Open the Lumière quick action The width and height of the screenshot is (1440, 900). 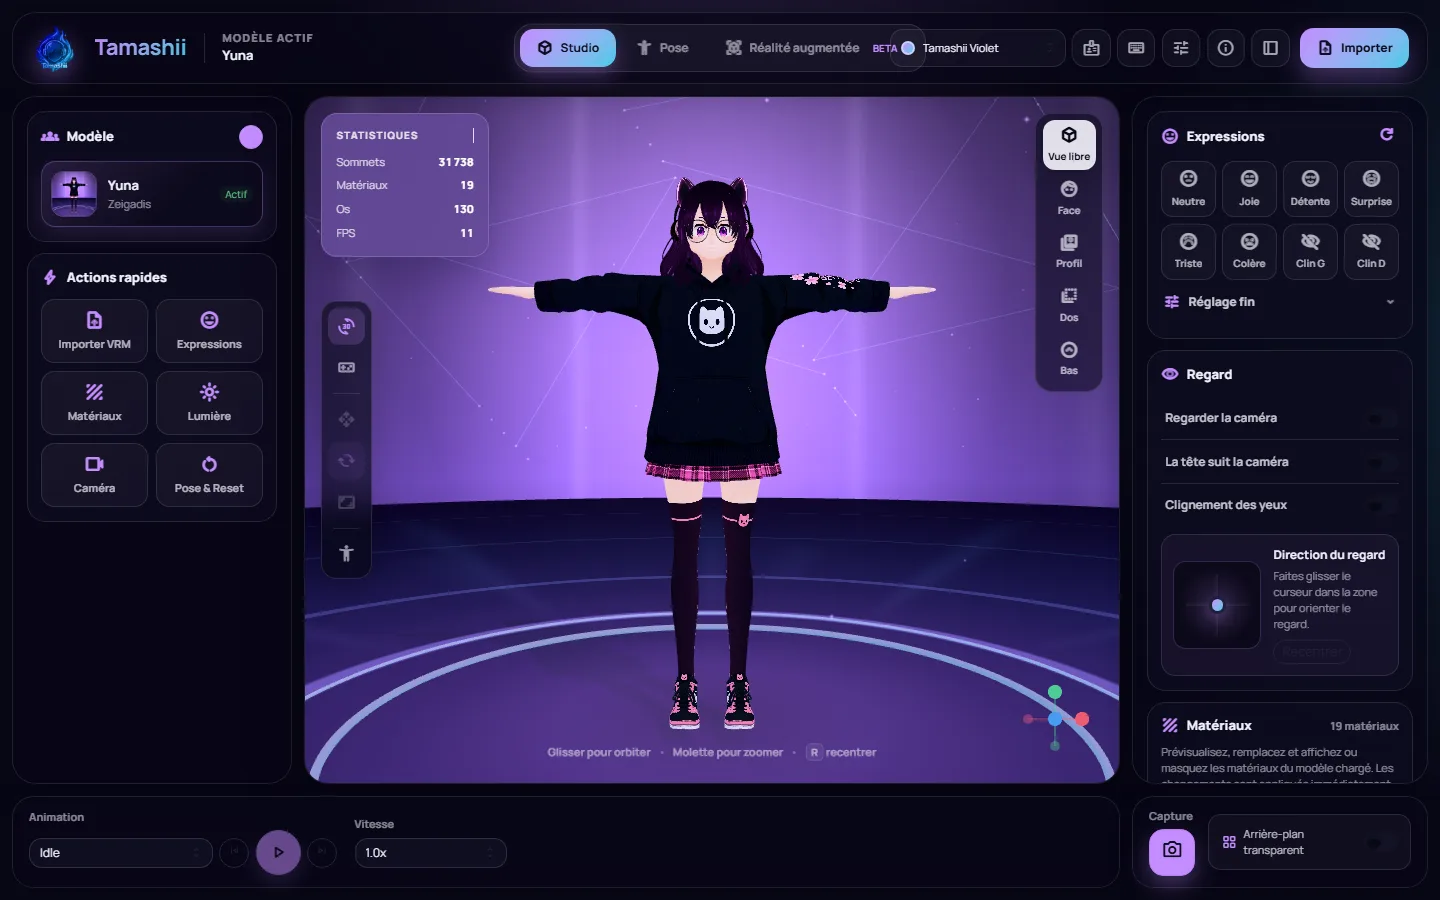[x=209, y=403]
